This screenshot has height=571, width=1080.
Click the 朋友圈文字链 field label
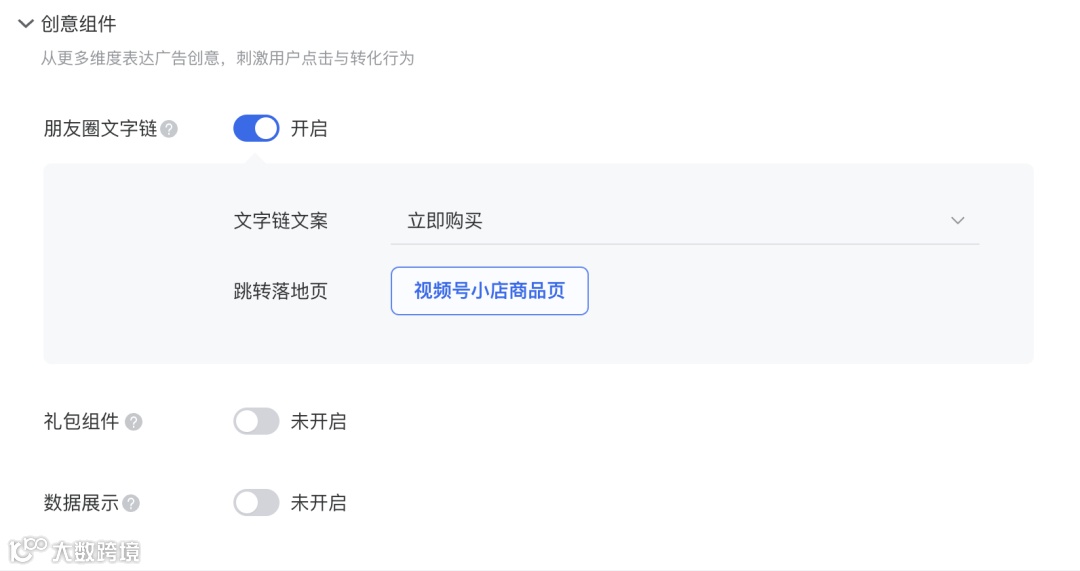pyautogui.click(x=100, y=129)
